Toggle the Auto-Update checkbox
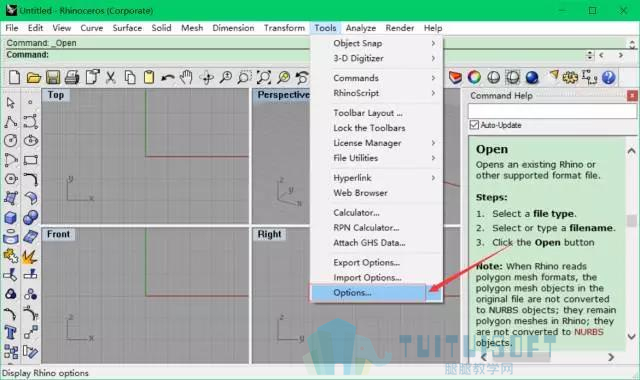Viewport: 640px width, 380px height. coord(474,125)
